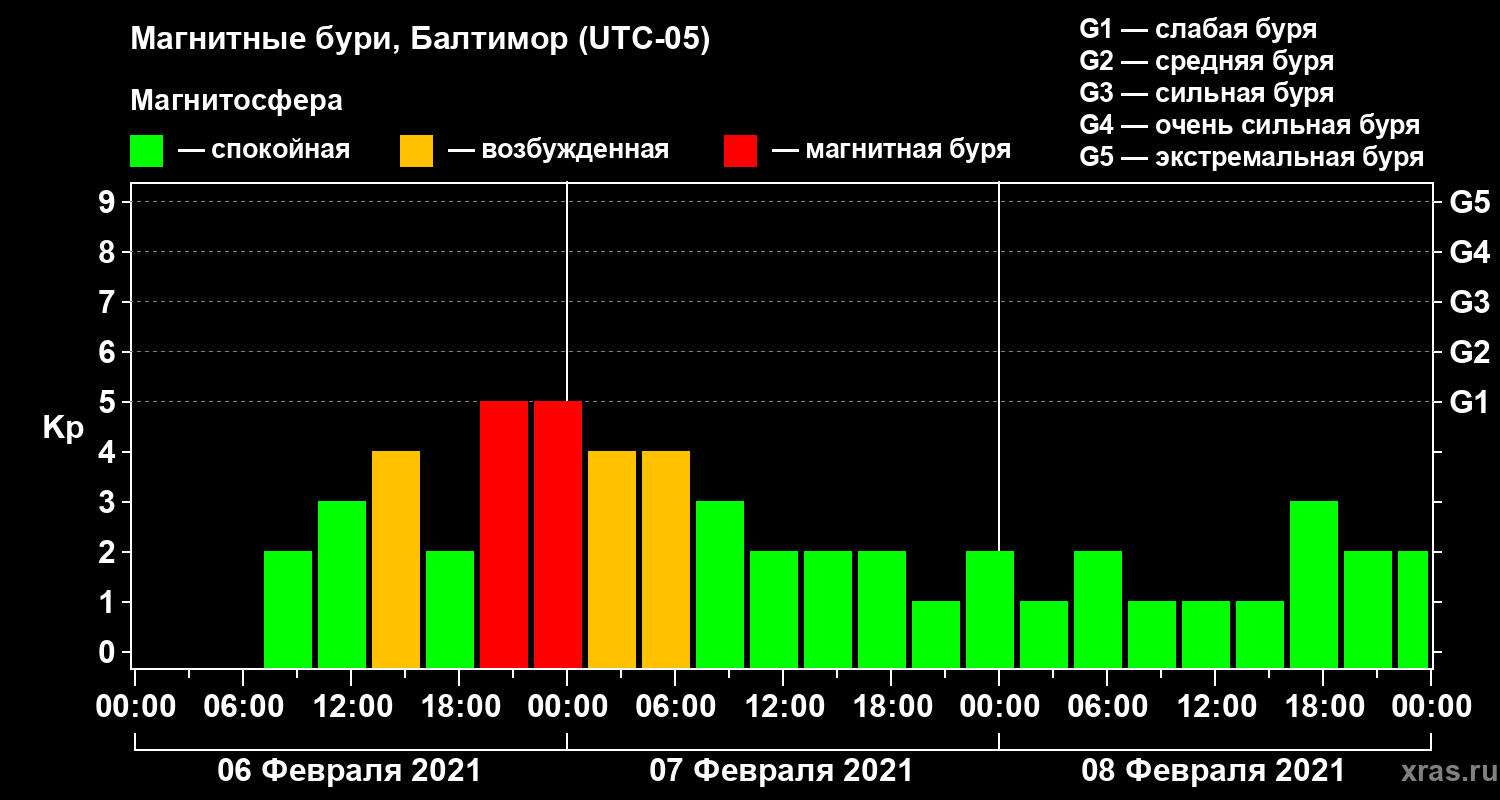Click the only Kp 1 bar on 07 February
This screenshot has width=1500, height=800.
pos(936,634)
